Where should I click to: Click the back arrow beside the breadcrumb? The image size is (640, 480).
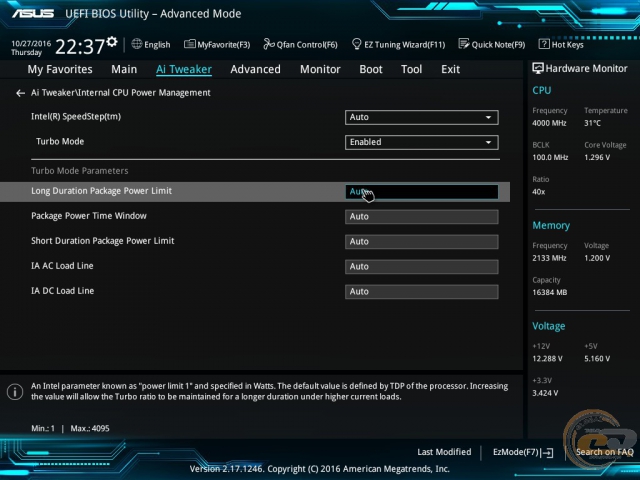point(20,93)
